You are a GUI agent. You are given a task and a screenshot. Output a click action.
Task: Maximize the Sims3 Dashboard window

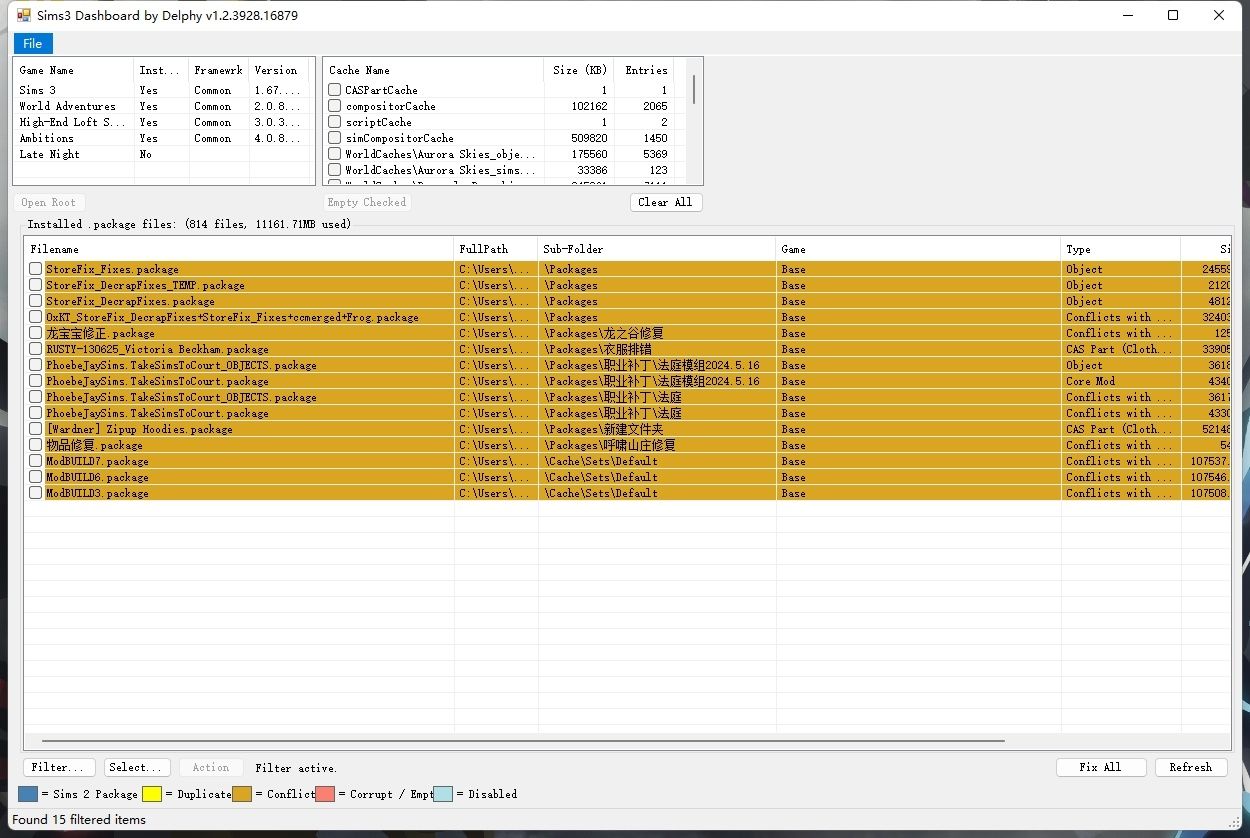1173,15
